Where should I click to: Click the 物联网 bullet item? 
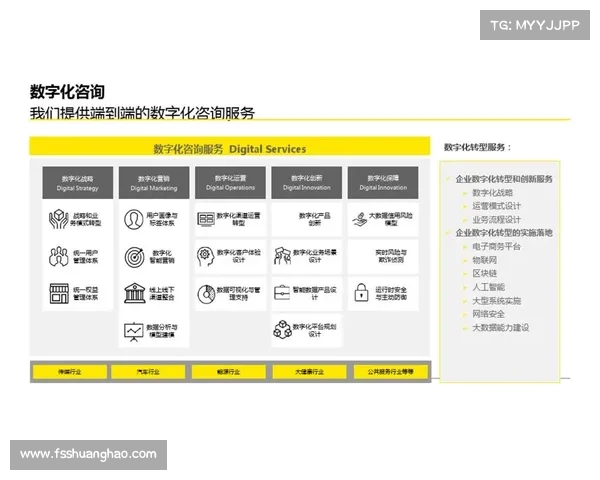(x=484, y=260)
